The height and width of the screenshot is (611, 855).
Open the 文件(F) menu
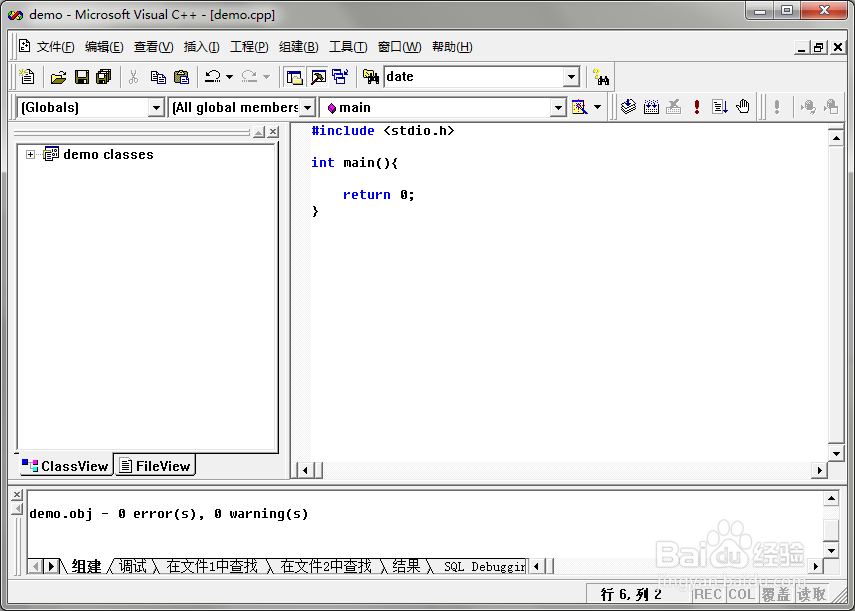[55, 47]
